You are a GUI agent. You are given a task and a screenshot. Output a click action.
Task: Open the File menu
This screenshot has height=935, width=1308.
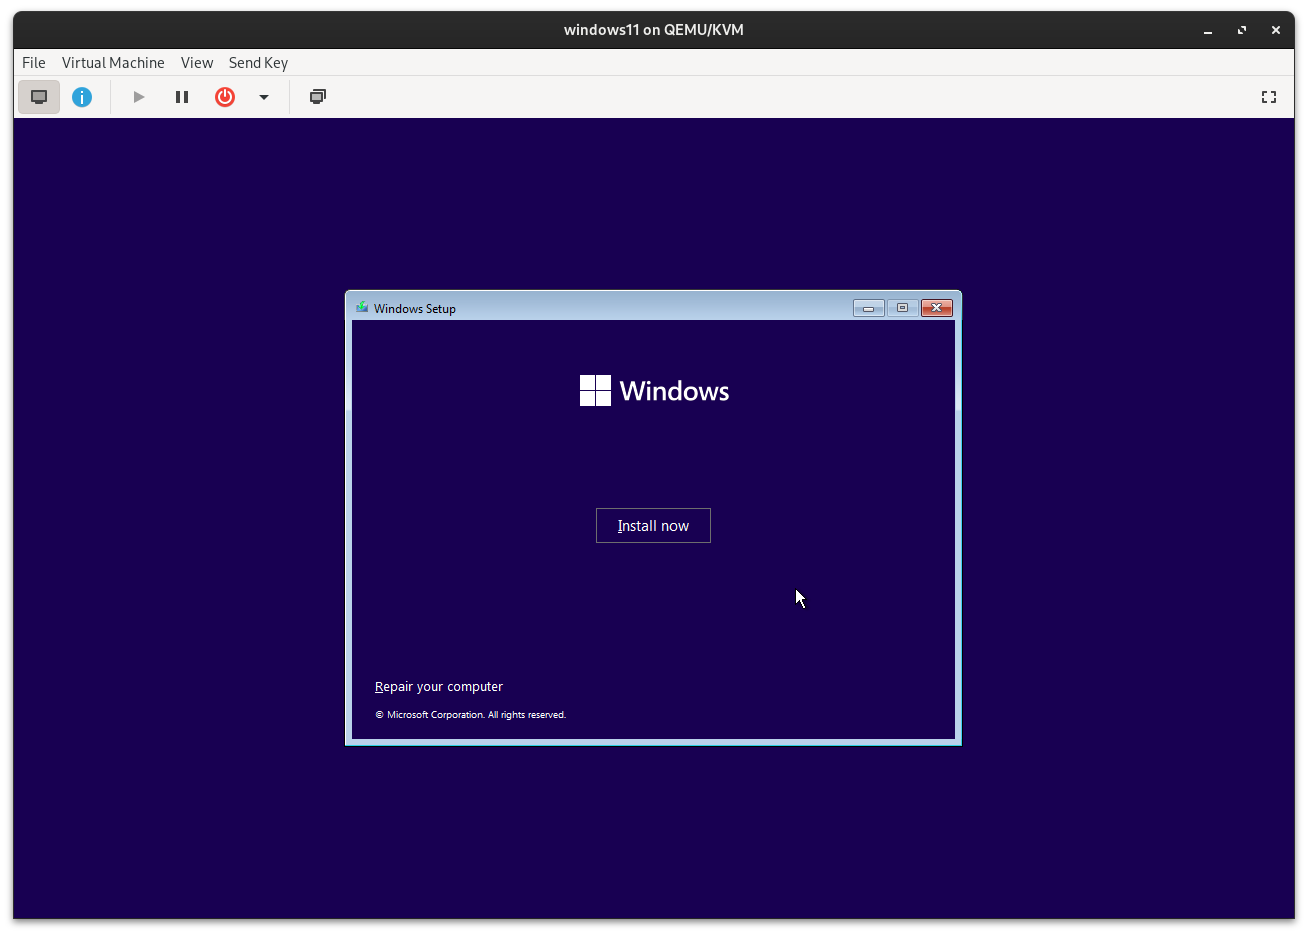(x=34, y=62)
